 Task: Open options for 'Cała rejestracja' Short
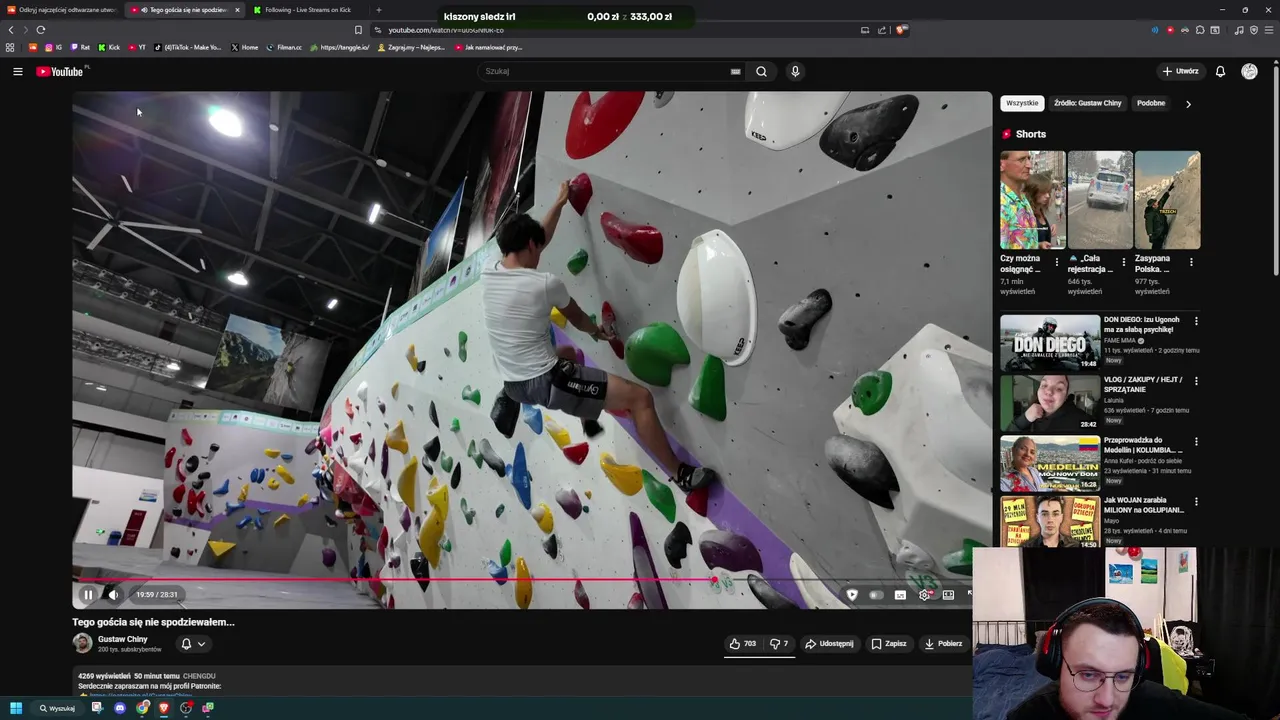click(1124, 263)
